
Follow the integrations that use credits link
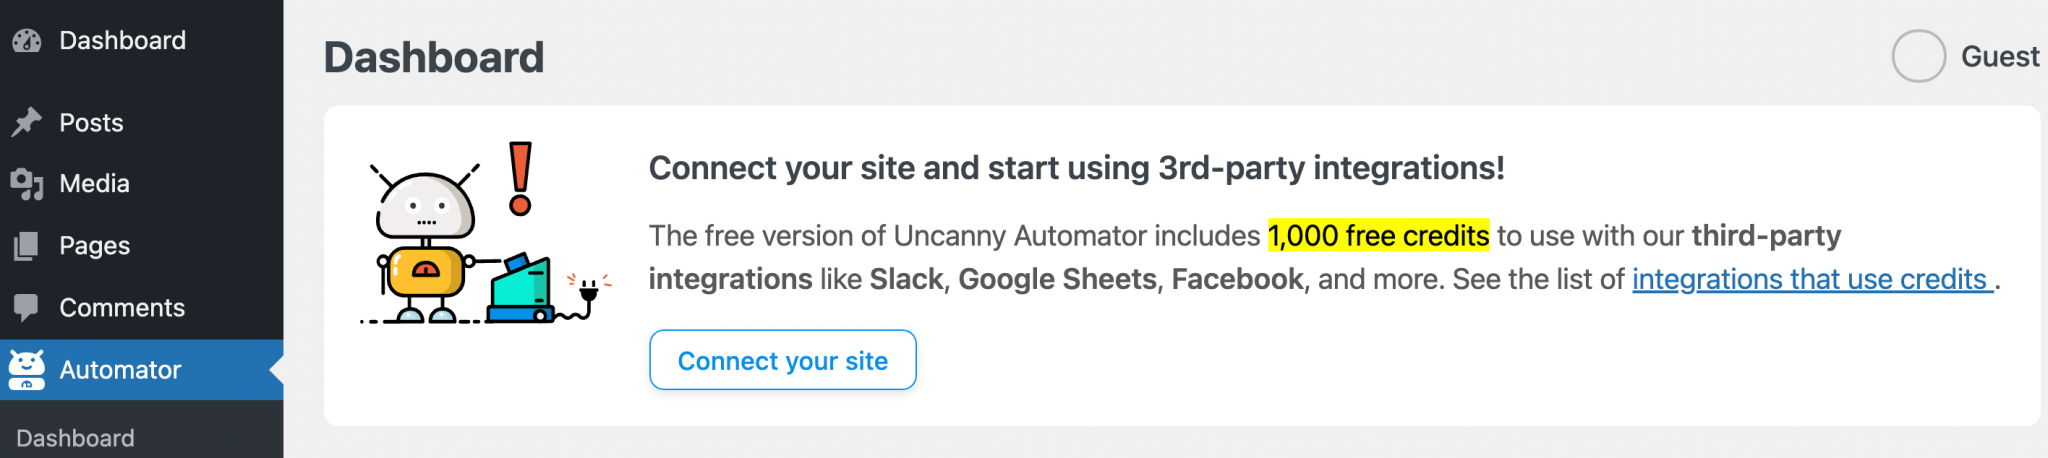click(1811, 279)
